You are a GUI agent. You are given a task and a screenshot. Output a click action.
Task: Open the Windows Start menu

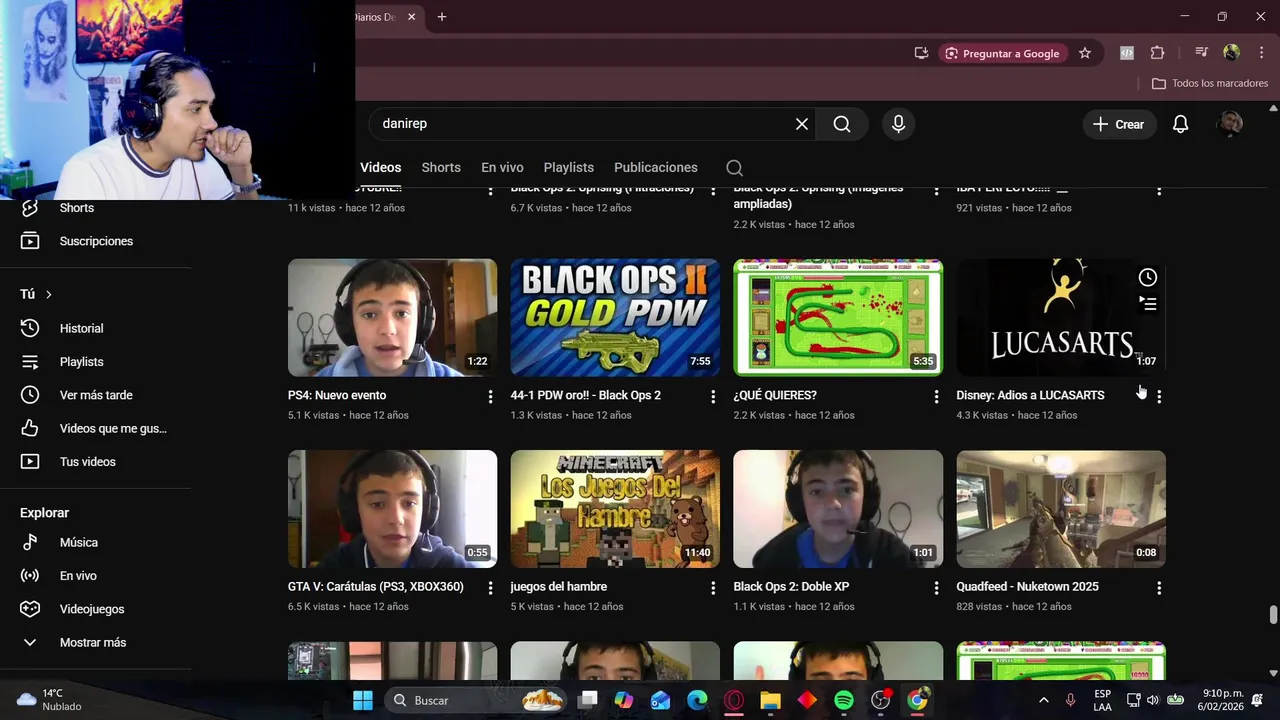click(362, 701)
